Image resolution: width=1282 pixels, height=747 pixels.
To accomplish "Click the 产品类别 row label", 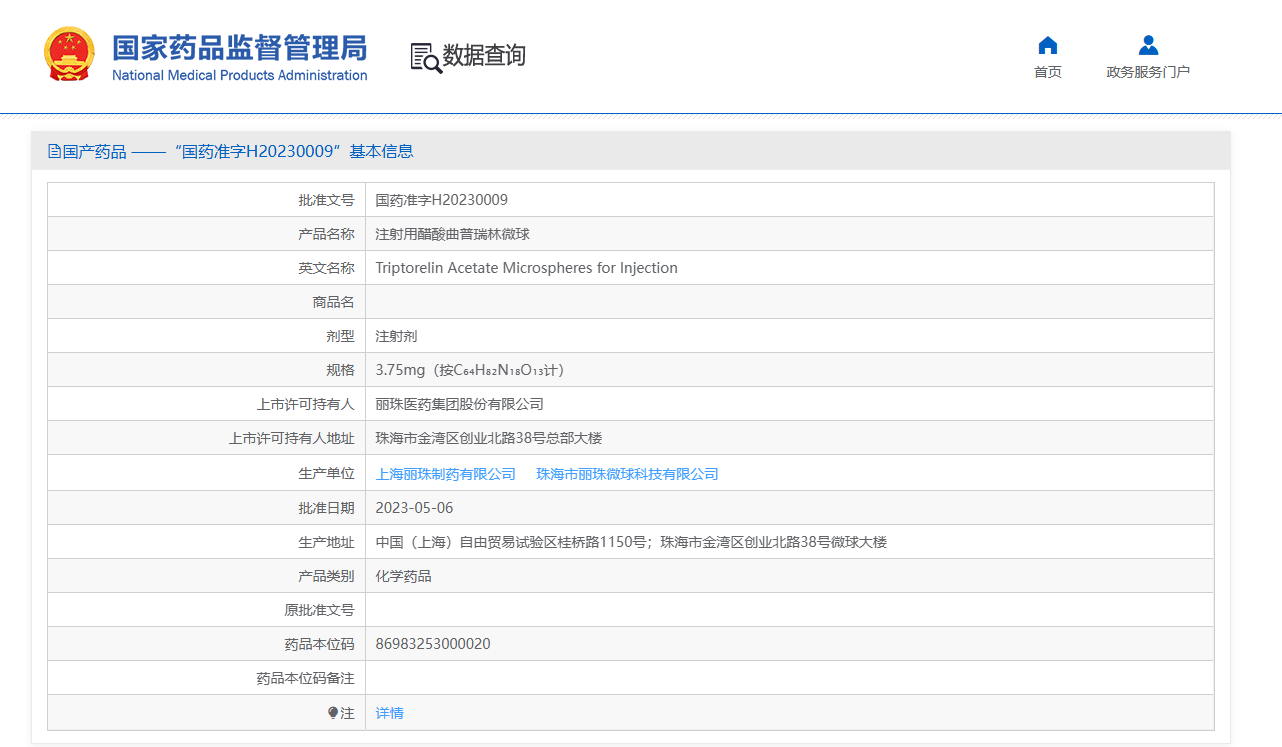I will coord(326,576).
